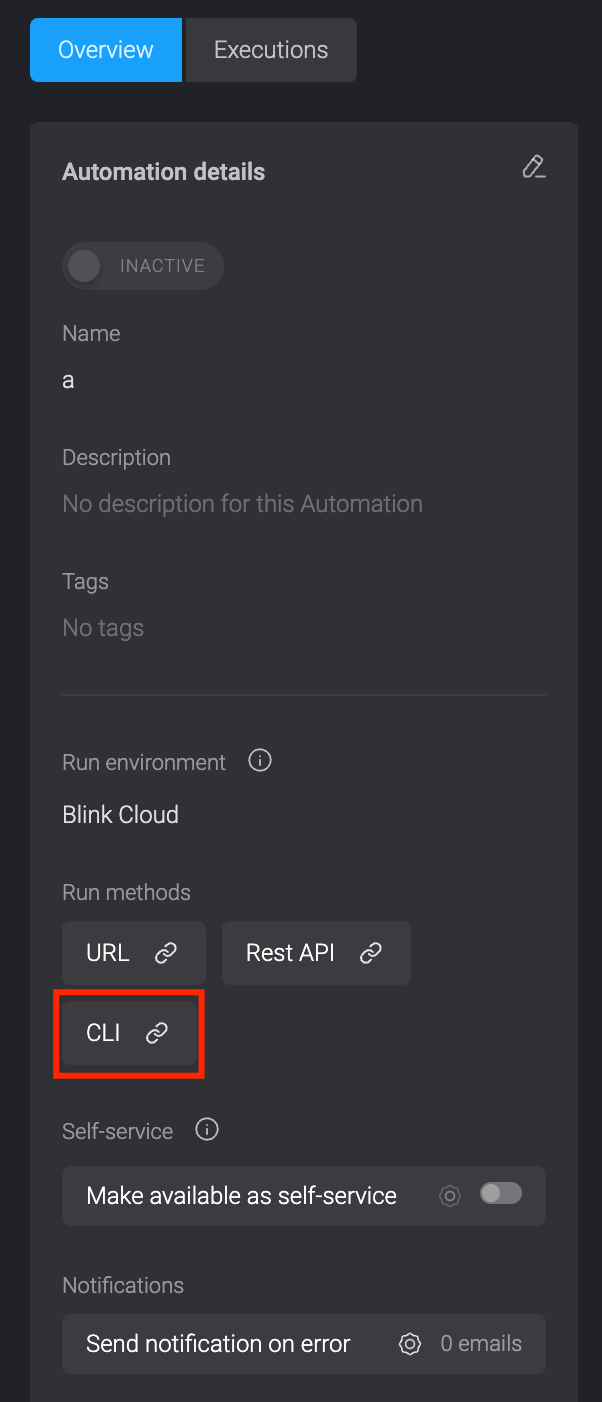Screen dimensions: 602x1402
Task: Click the 'Send notification on error' label
Action: (218, 1344)
